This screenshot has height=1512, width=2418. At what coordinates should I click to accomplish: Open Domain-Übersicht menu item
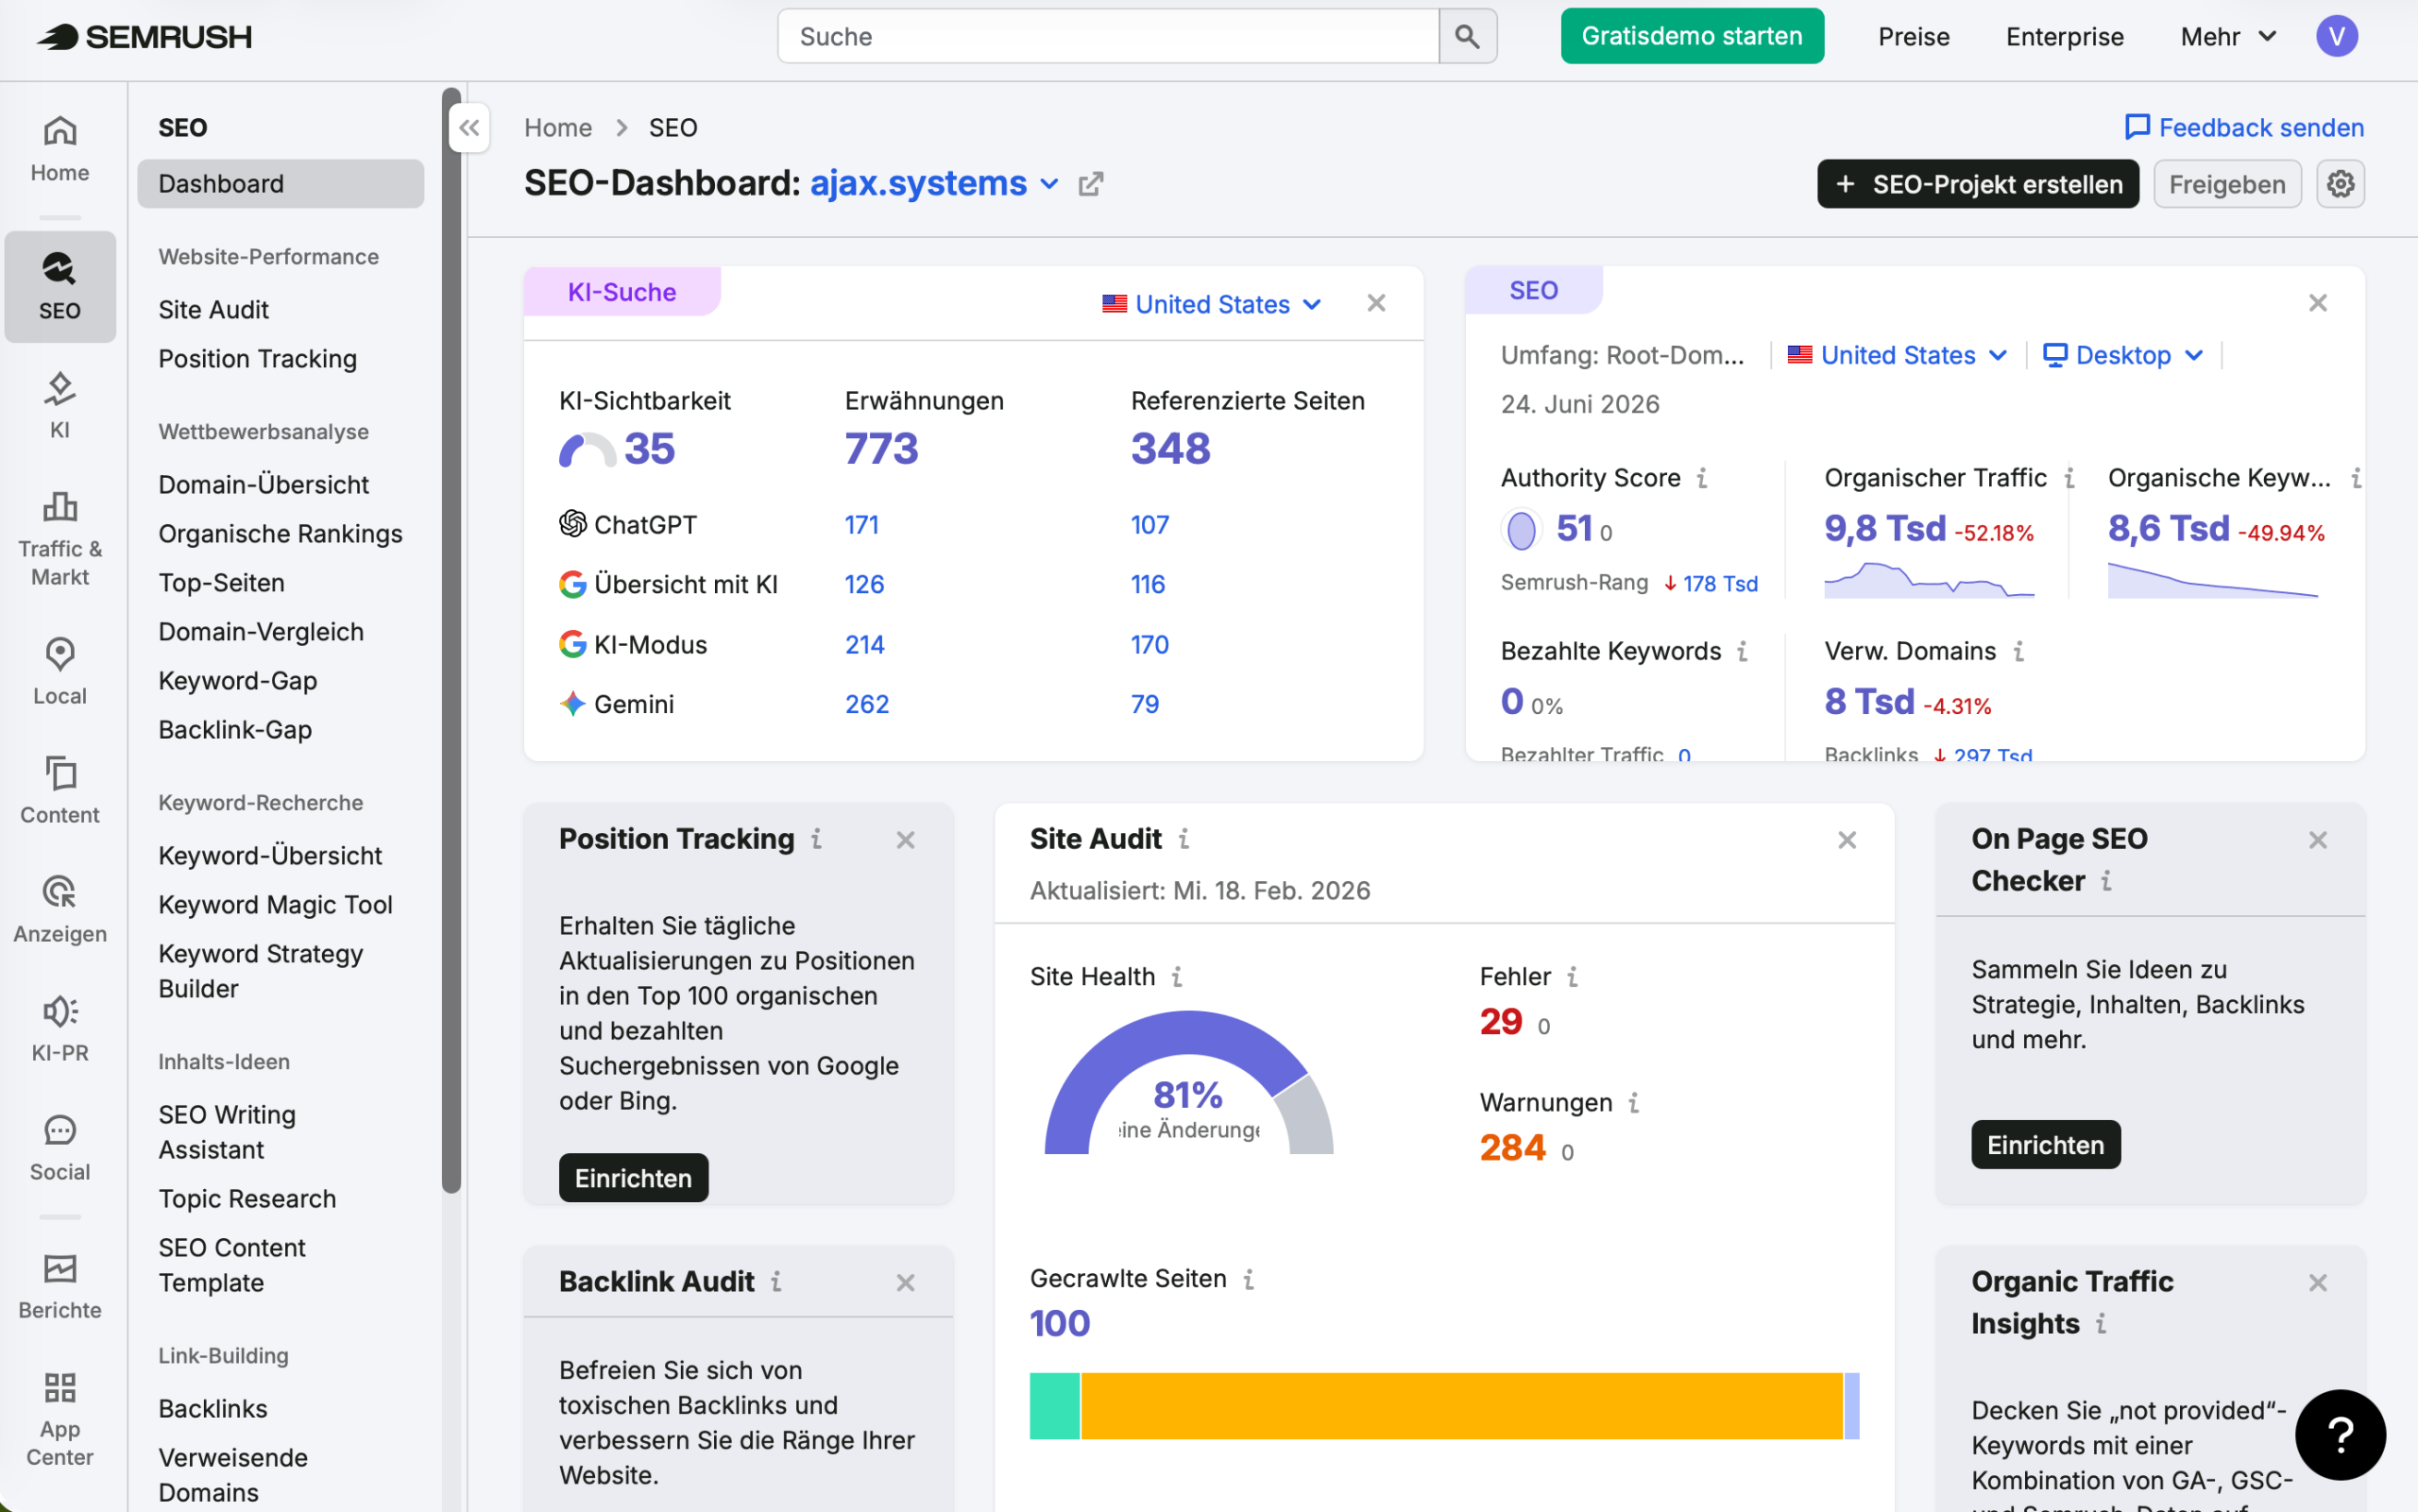pos(263,485)
